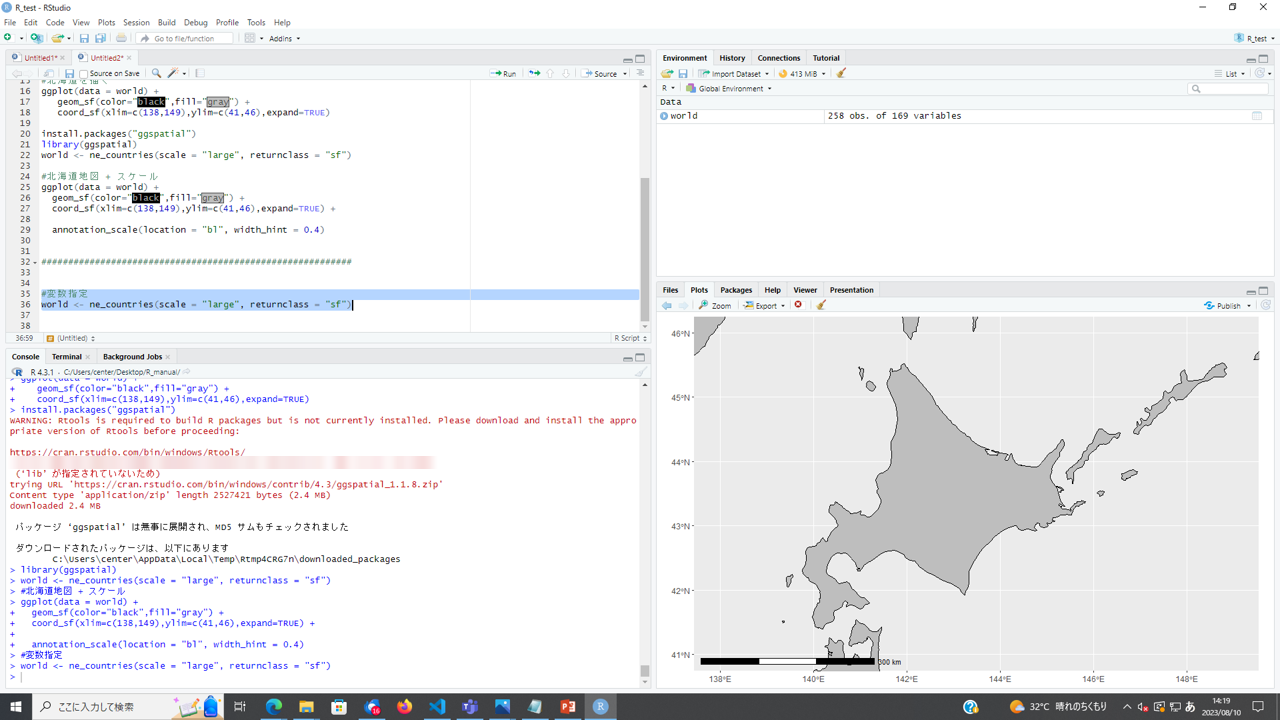Click the find/replace magnifier in editor
The height and width of the screenshot is (720, 1280).
pyautogui.click(x=156, y=73)
